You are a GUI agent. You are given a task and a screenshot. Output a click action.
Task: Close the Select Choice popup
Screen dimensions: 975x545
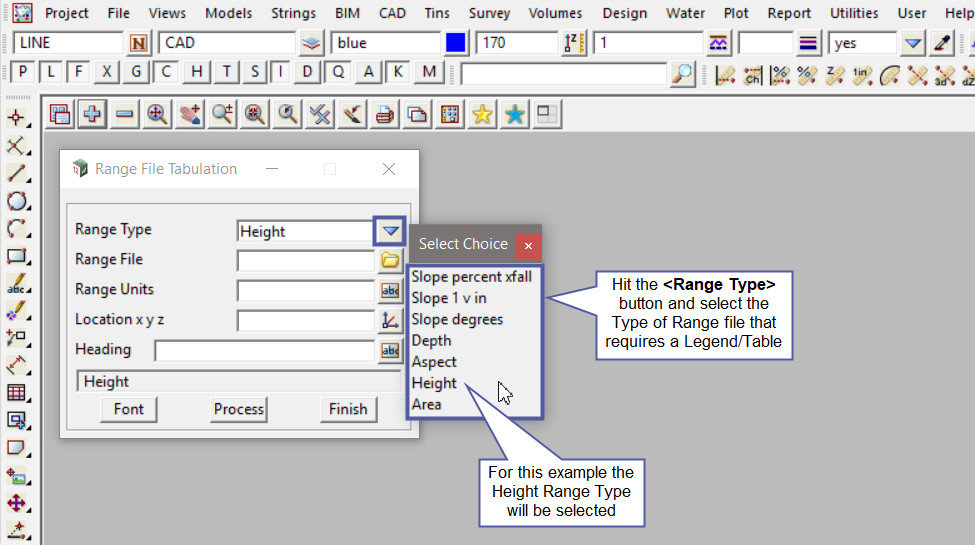tap(528, 245)
